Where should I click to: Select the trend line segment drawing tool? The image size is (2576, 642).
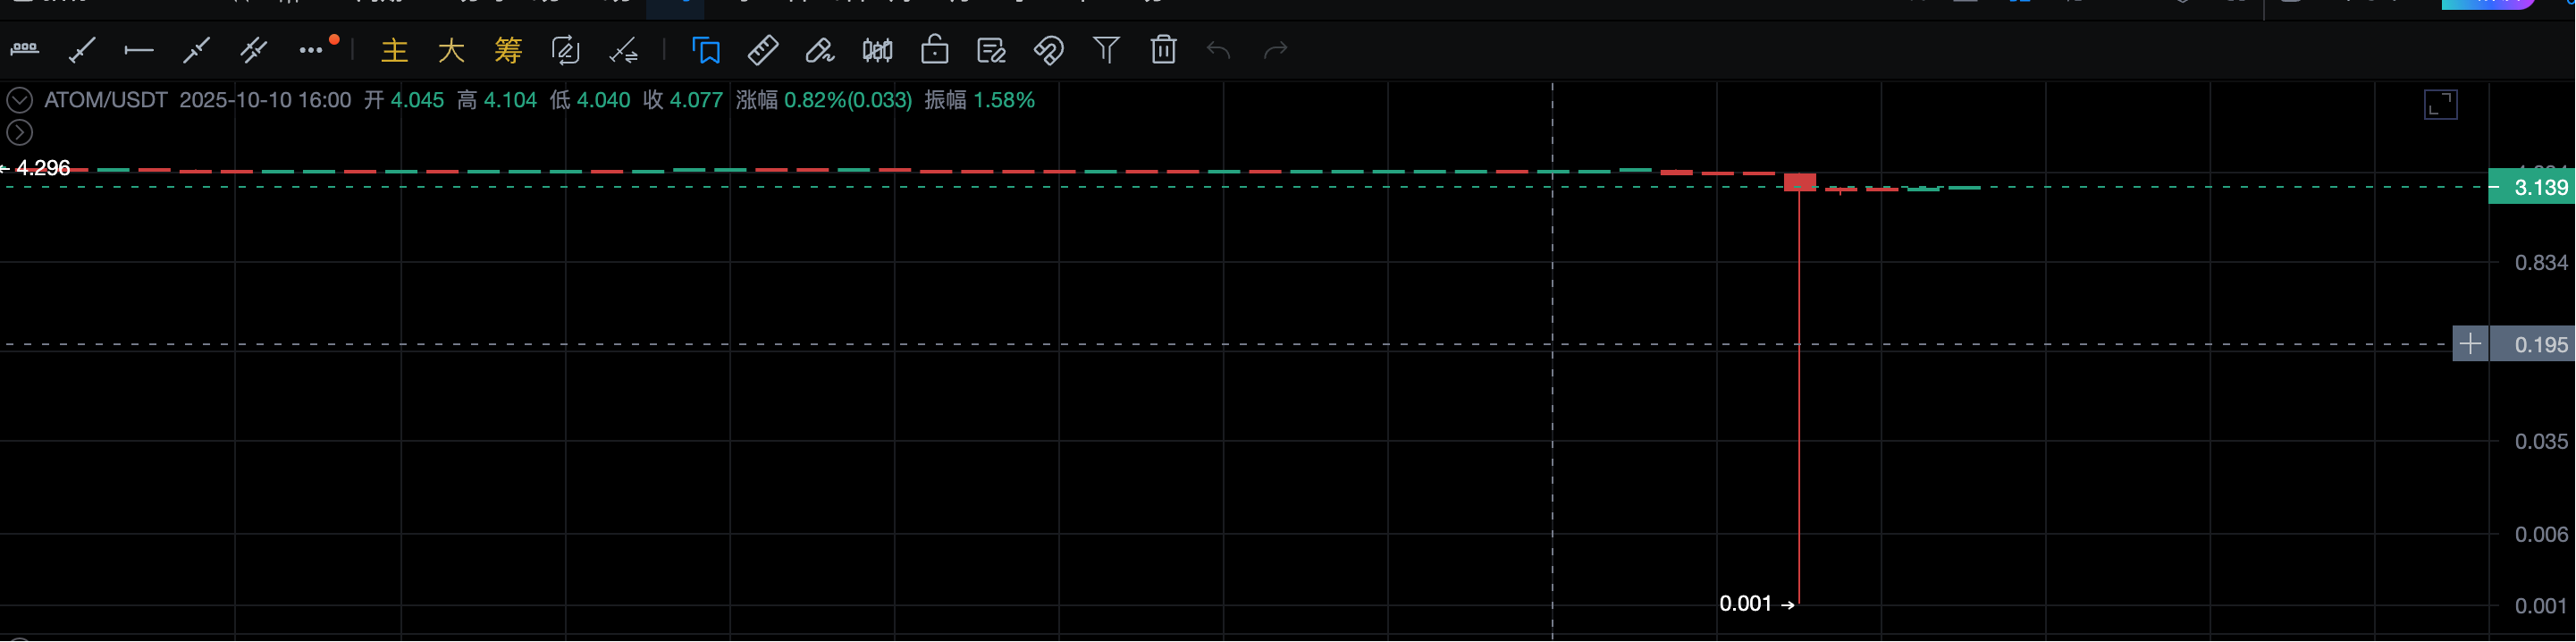click(x=82, y=50)
